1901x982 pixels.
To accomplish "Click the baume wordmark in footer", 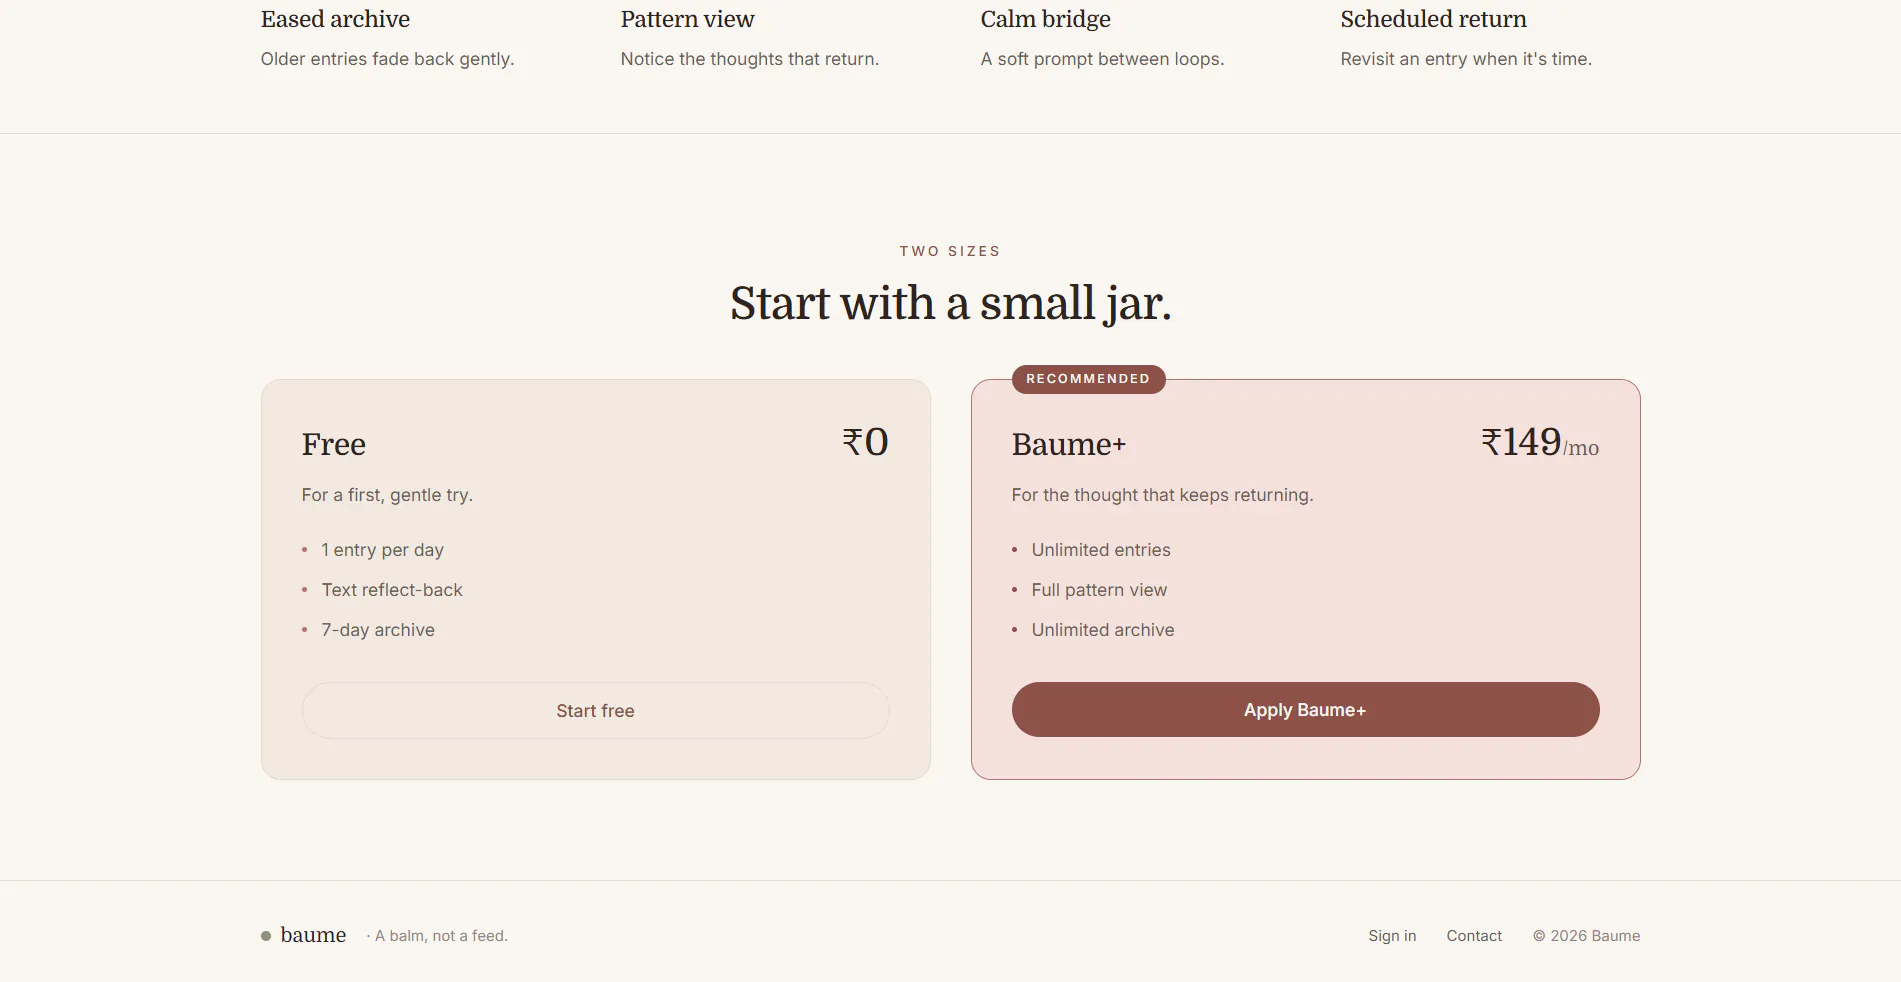I will point(313,935).
